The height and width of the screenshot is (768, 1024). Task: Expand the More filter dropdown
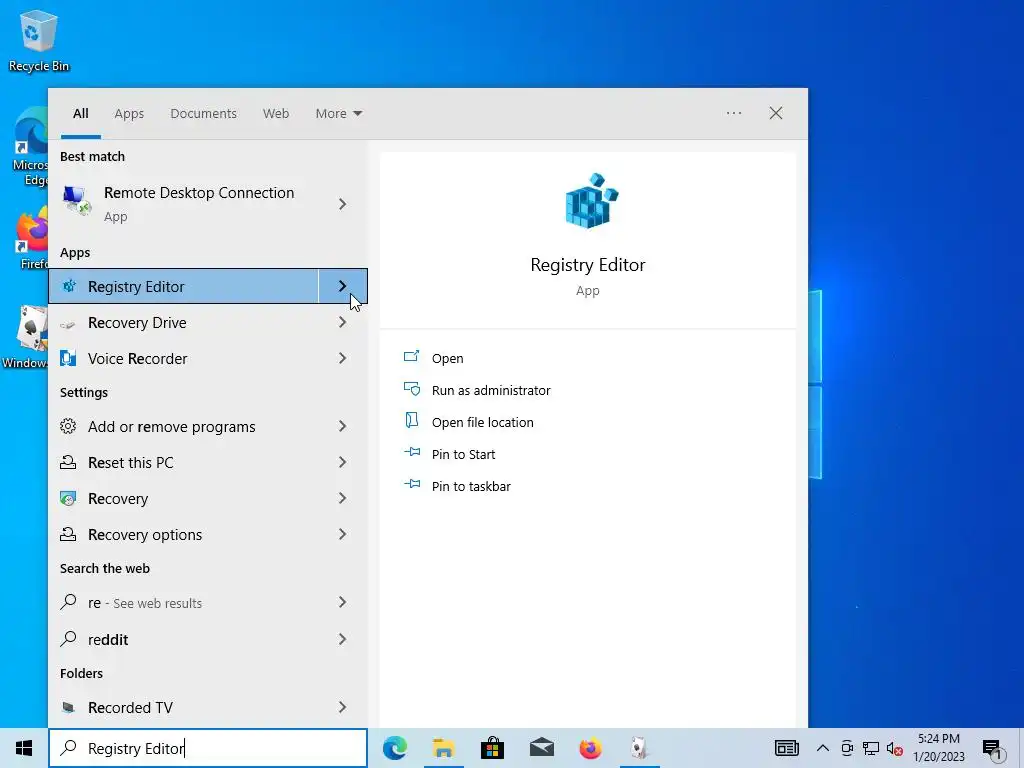(338, 114)
